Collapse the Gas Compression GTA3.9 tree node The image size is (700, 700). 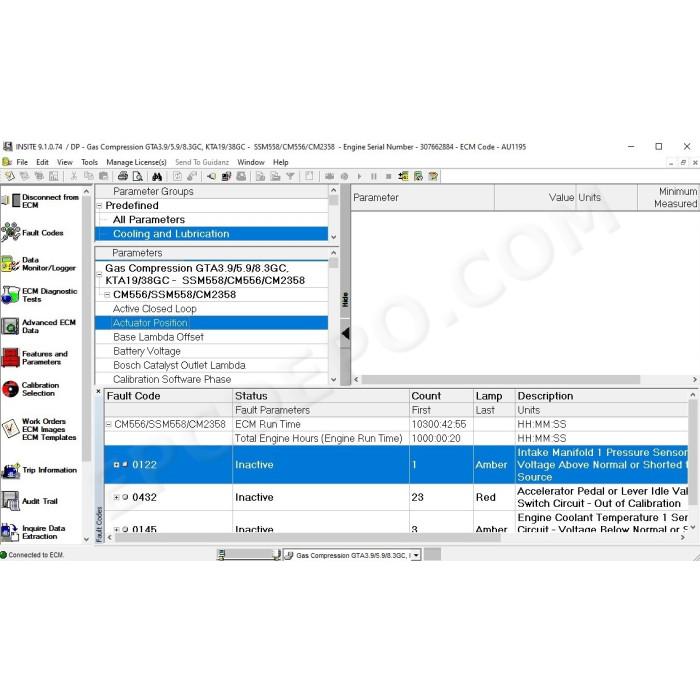click(100, 275)
